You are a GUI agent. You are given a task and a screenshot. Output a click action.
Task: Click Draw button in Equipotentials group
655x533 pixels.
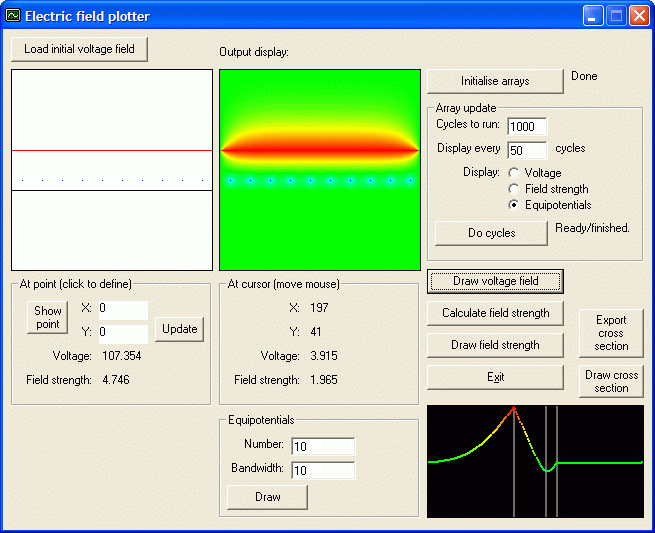[x=267, y=497]
